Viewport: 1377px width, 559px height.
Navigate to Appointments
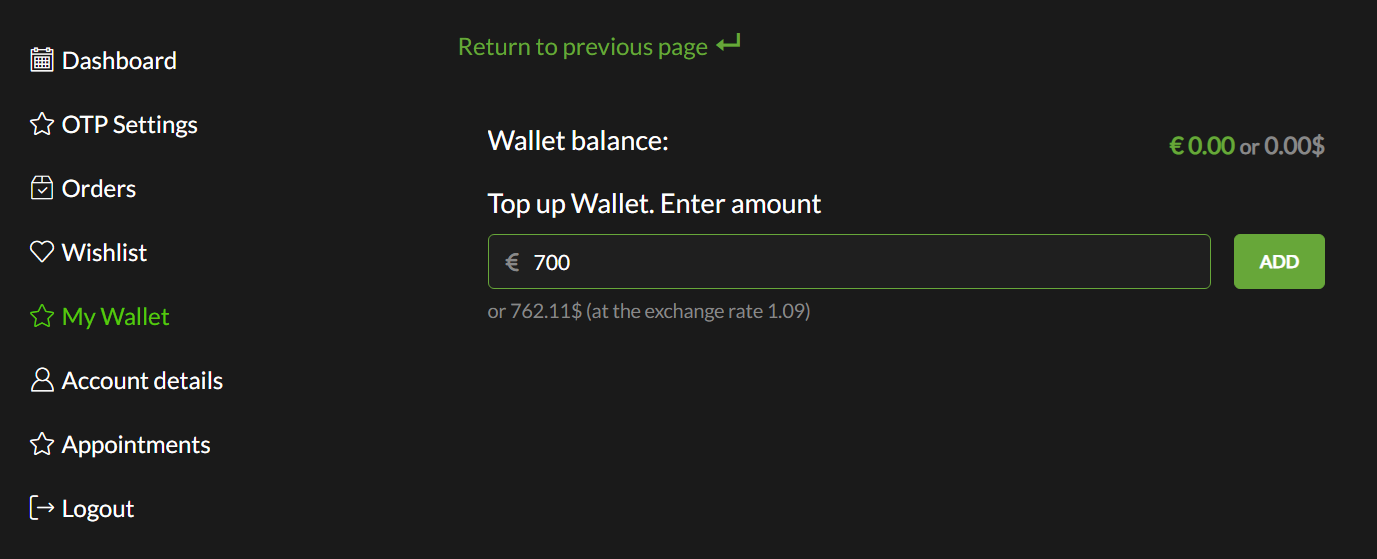coord(136,445)
